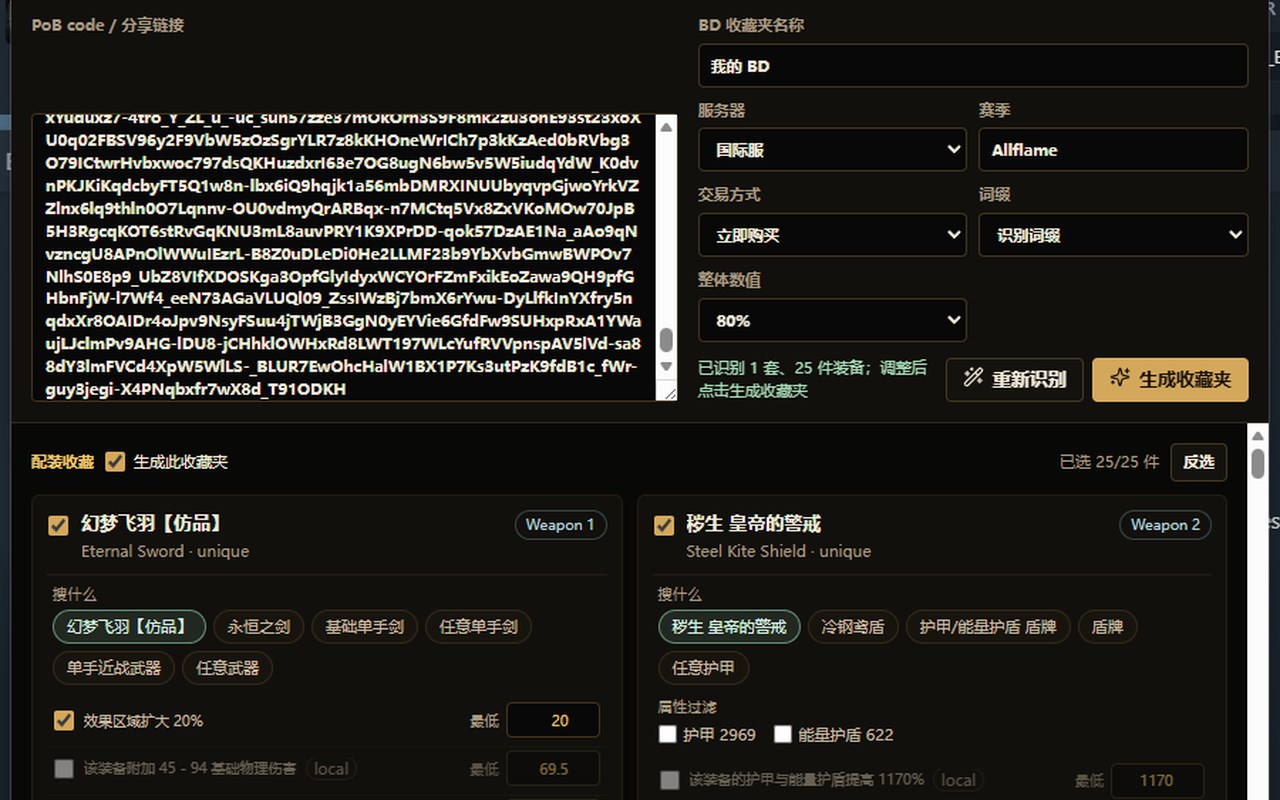
Task: Click the BD 收藏夹名称 input field
Action: click(973, 66)
